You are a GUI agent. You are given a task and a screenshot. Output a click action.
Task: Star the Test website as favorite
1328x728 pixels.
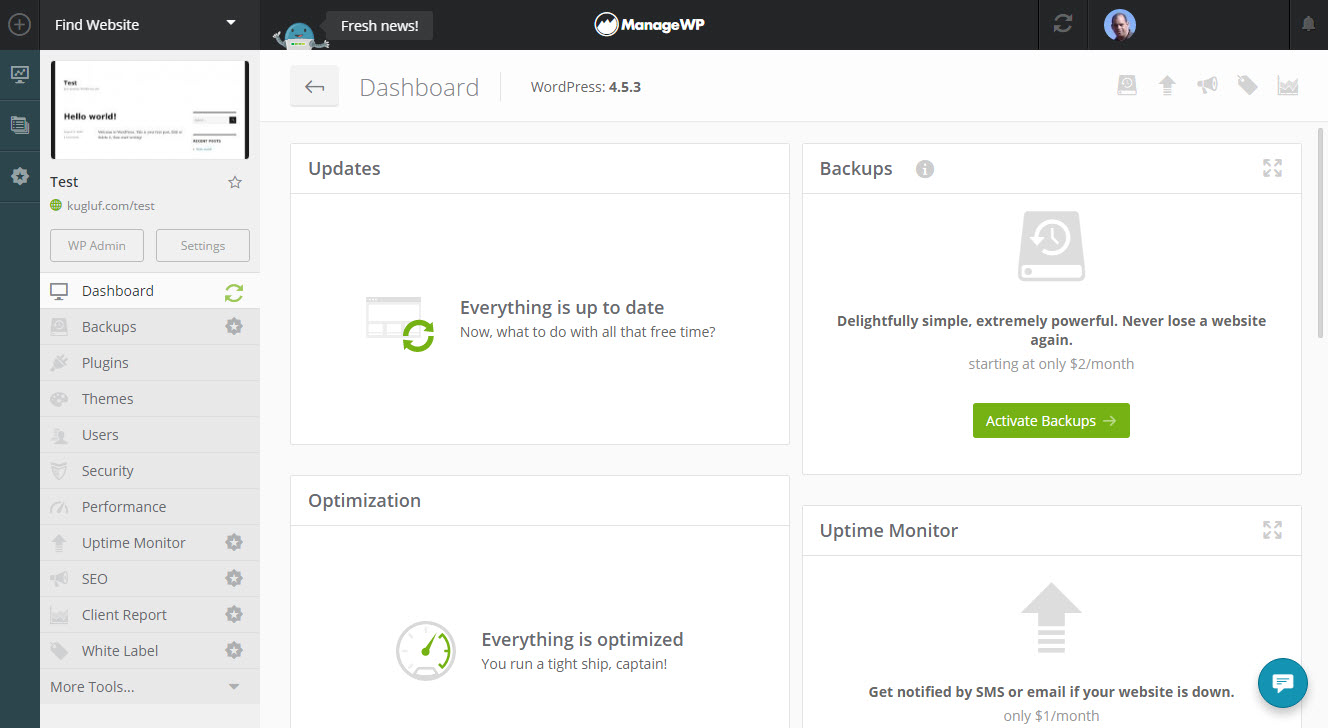pyautogui.click(x=235, y=182)
